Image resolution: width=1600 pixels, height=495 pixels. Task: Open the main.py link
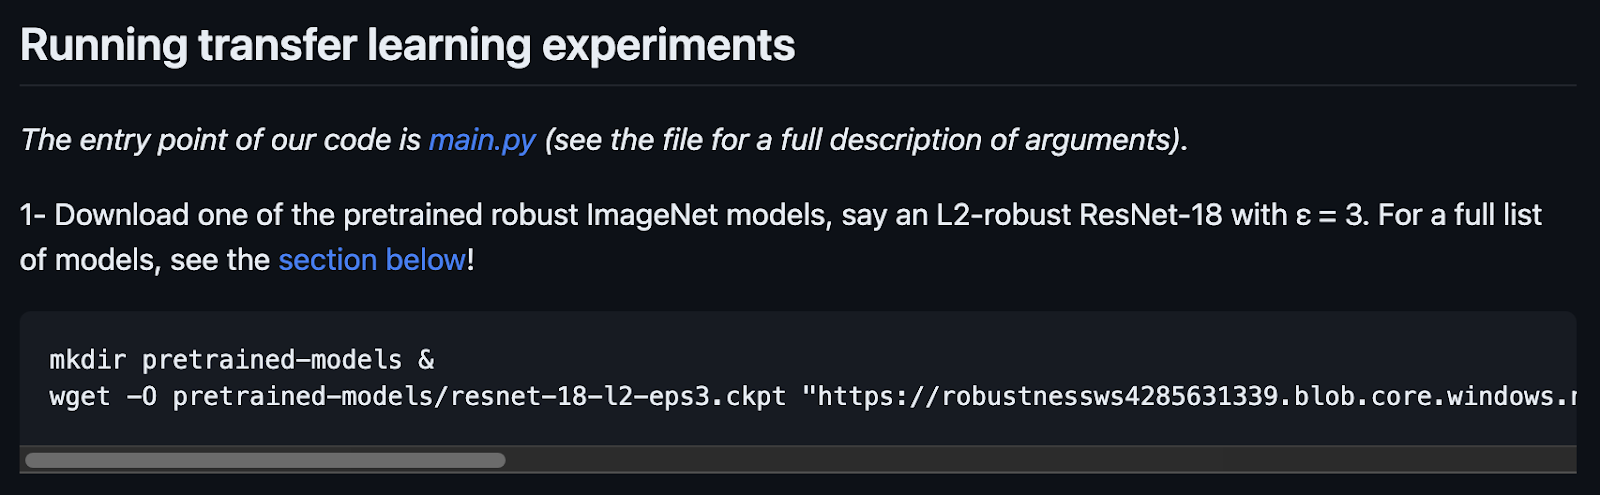482,140
